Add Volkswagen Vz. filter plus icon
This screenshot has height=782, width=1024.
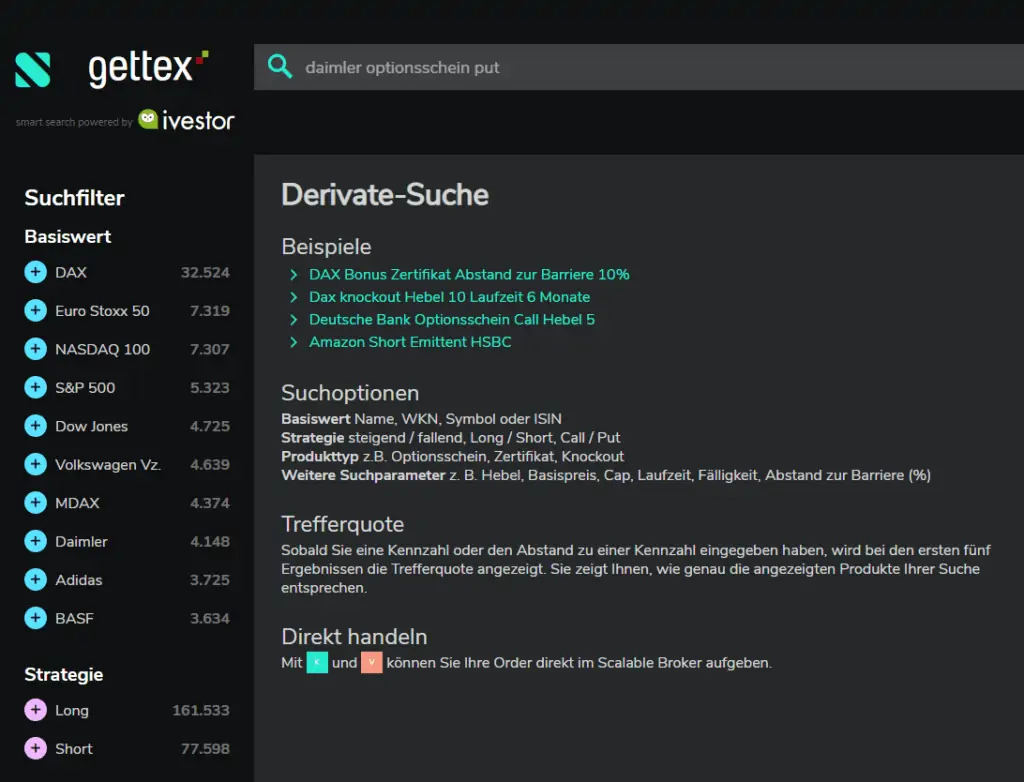(x=35, y=464)
